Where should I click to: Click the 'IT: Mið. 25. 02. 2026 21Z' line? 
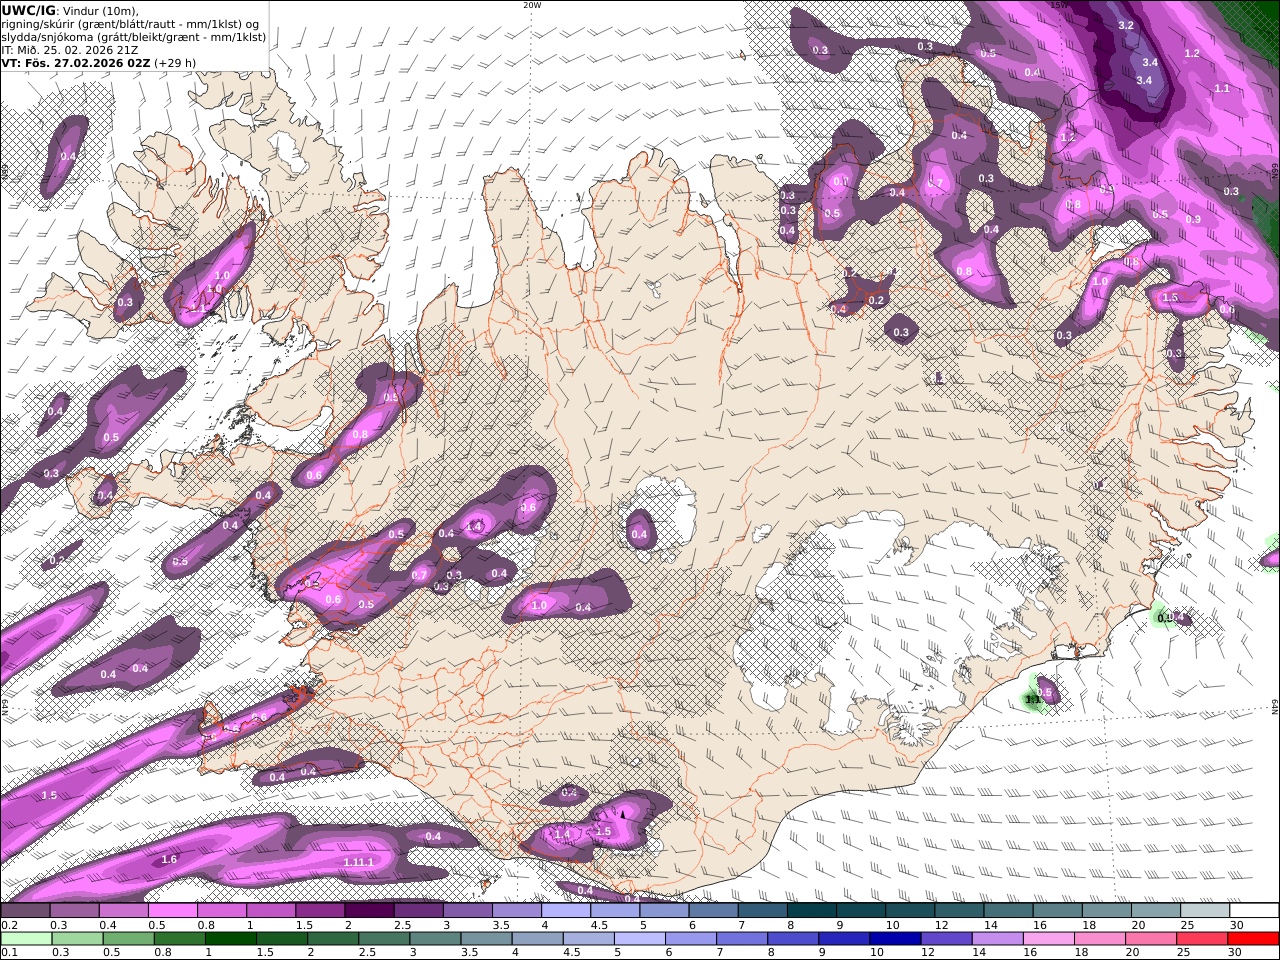pos(69,49)
